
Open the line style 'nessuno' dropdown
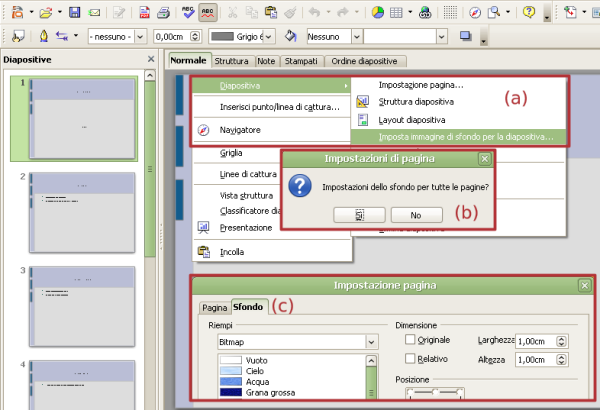point(139,37)
